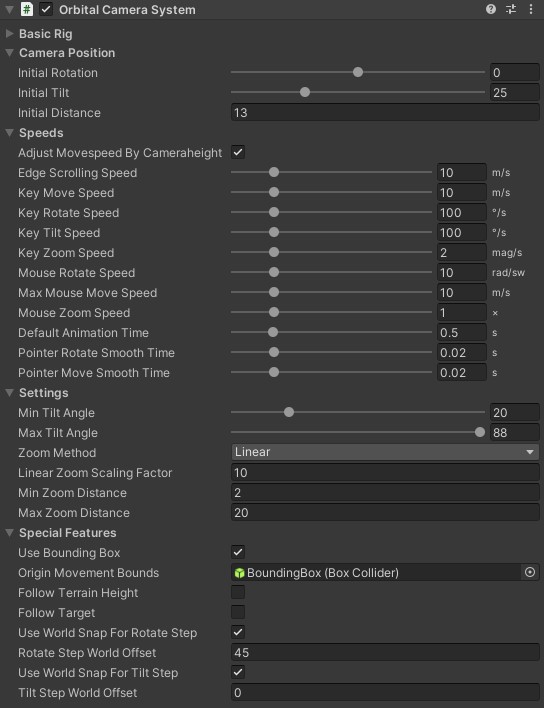Click the Default Animation Time value field
Image resolution: width=544 pixels, height=708 pixels.
[x=461, y=332]
